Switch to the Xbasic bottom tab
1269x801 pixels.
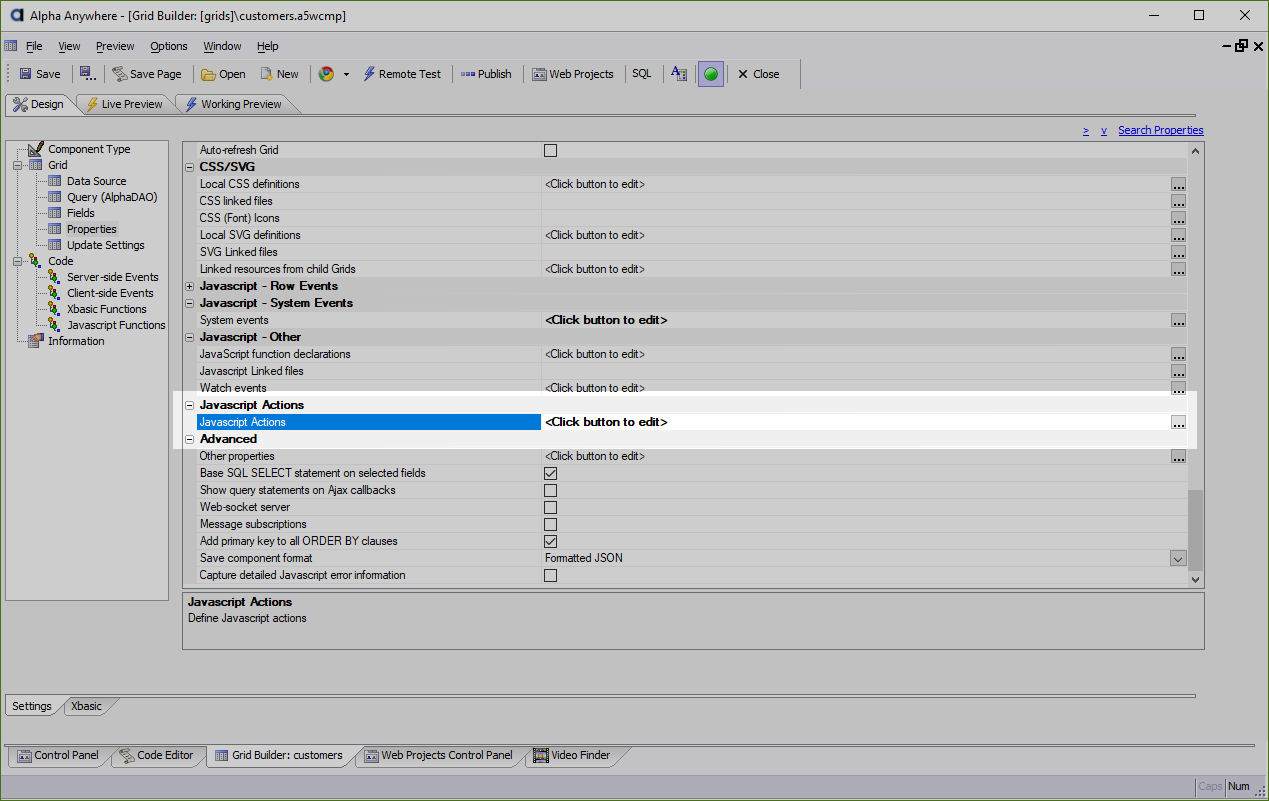pos(86,706)
